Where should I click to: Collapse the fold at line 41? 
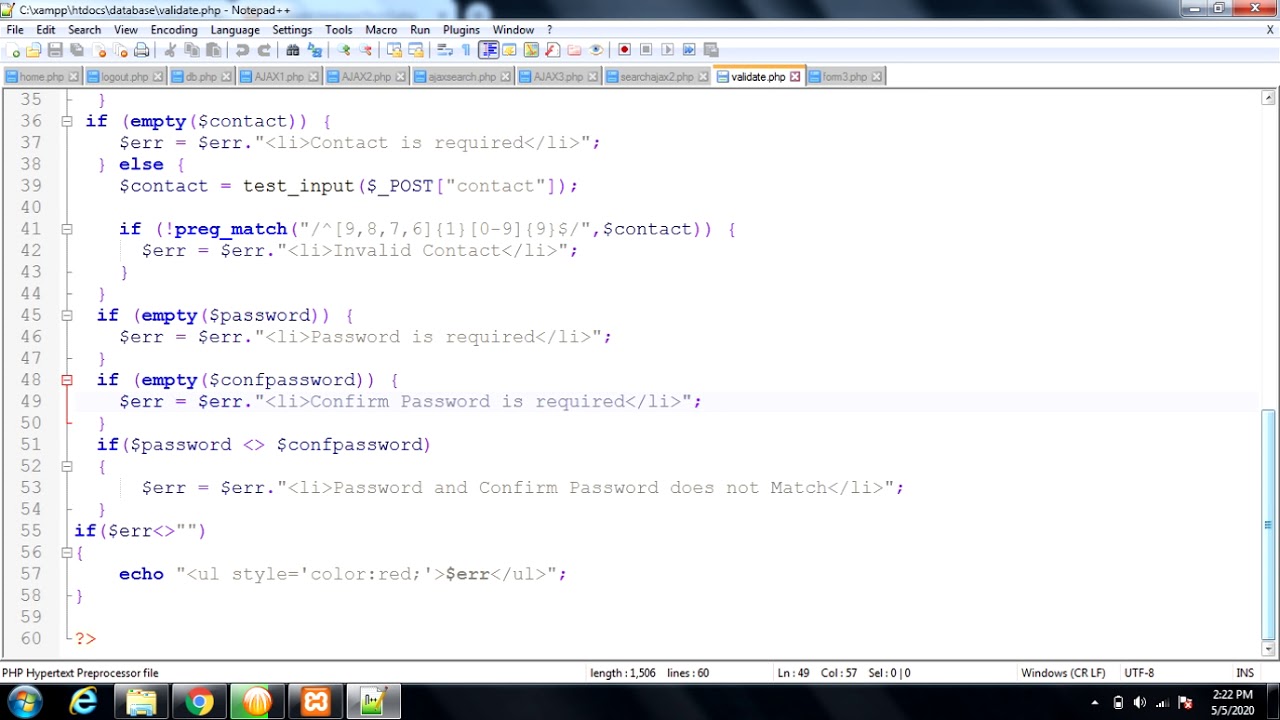67,229
